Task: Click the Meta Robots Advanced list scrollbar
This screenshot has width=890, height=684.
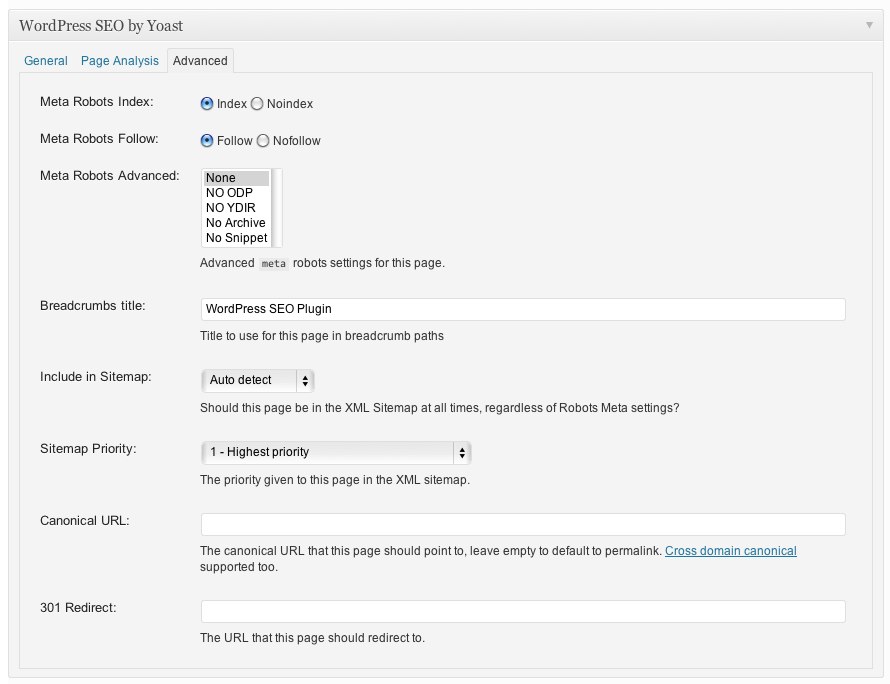Action: pyautogui.click(x=276, y=208)
